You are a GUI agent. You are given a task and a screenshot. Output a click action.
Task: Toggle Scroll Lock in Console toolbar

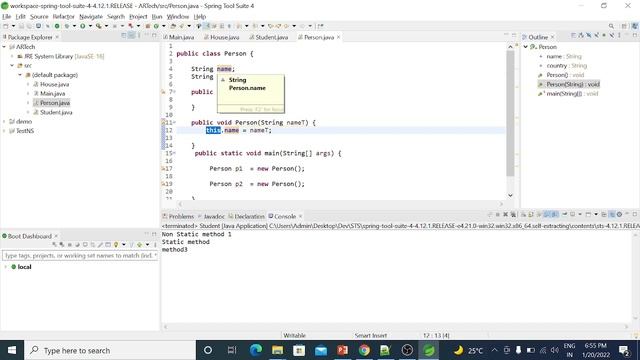click(531, 214)
